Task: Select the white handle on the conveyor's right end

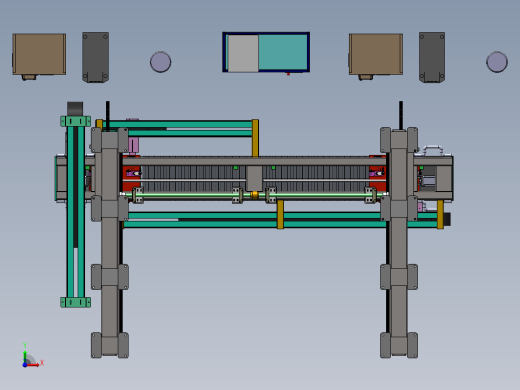Action: [x=433, y=150]
